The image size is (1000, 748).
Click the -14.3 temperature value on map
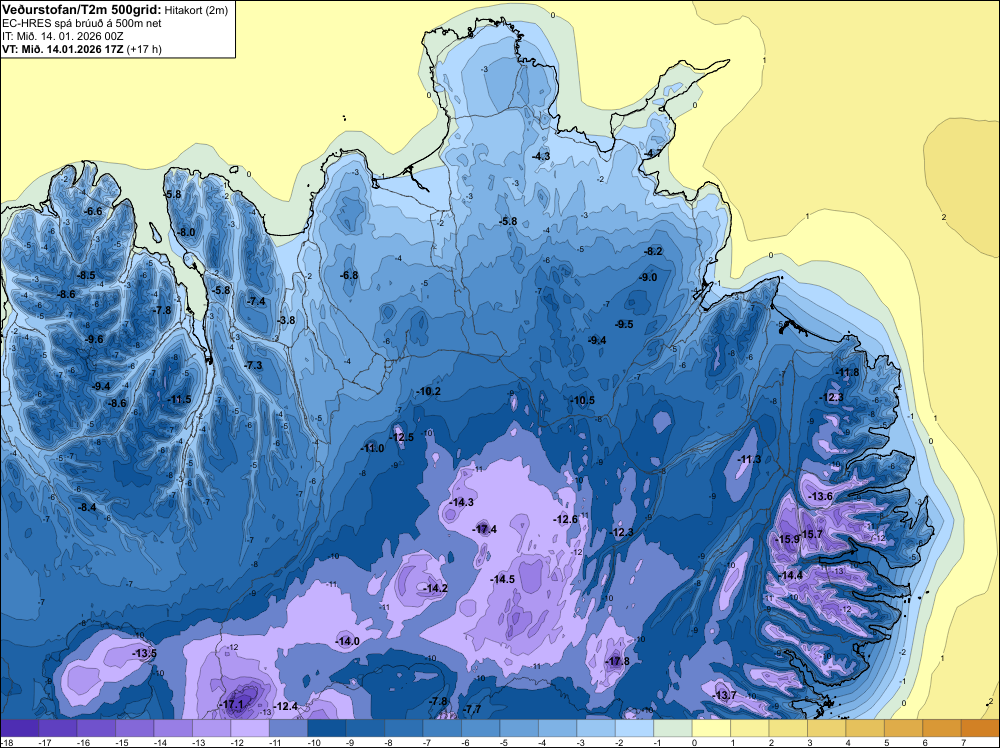point(462,502)
